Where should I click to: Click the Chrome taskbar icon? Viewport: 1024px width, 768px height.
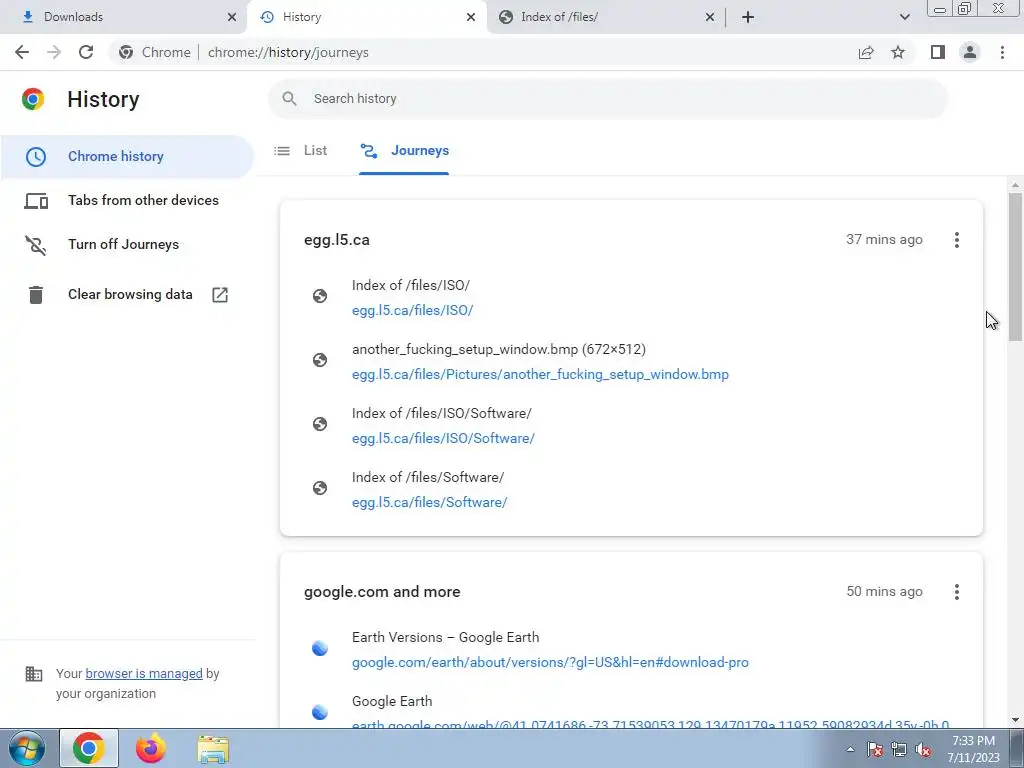point(89,748)
